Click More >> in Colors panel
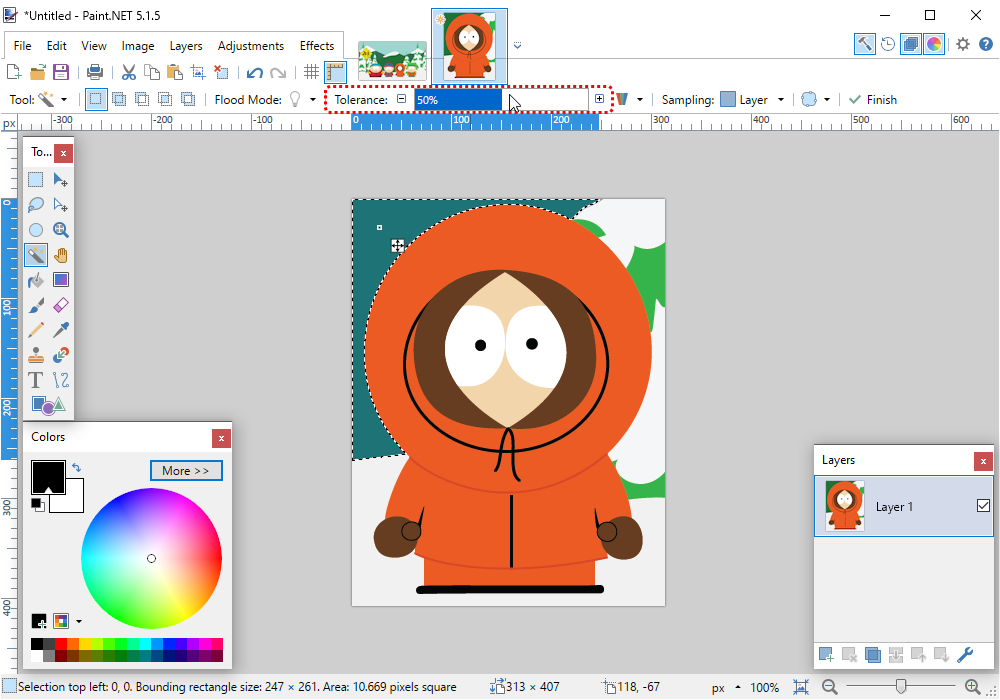This screenshot has height=700, width=1000. click(186, 470)
